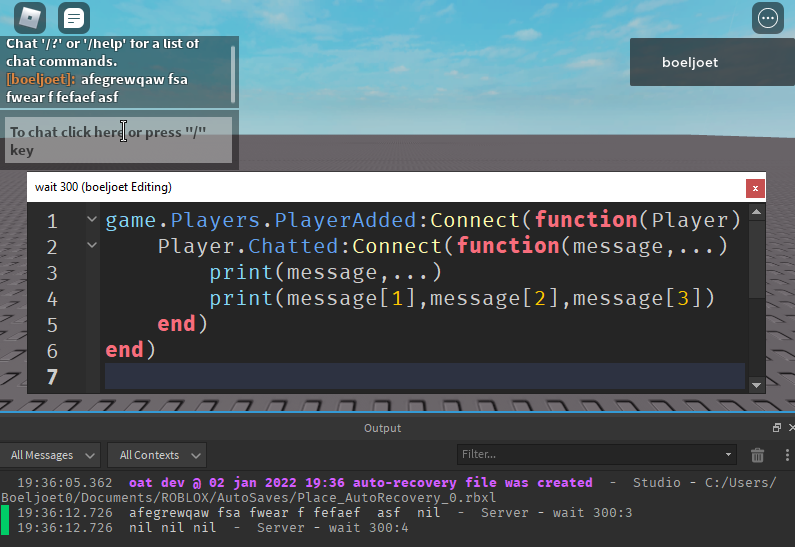Click the Output panel title
Image resolution: width=795 pixels, height=547 pixels.
tap(382, 428)
